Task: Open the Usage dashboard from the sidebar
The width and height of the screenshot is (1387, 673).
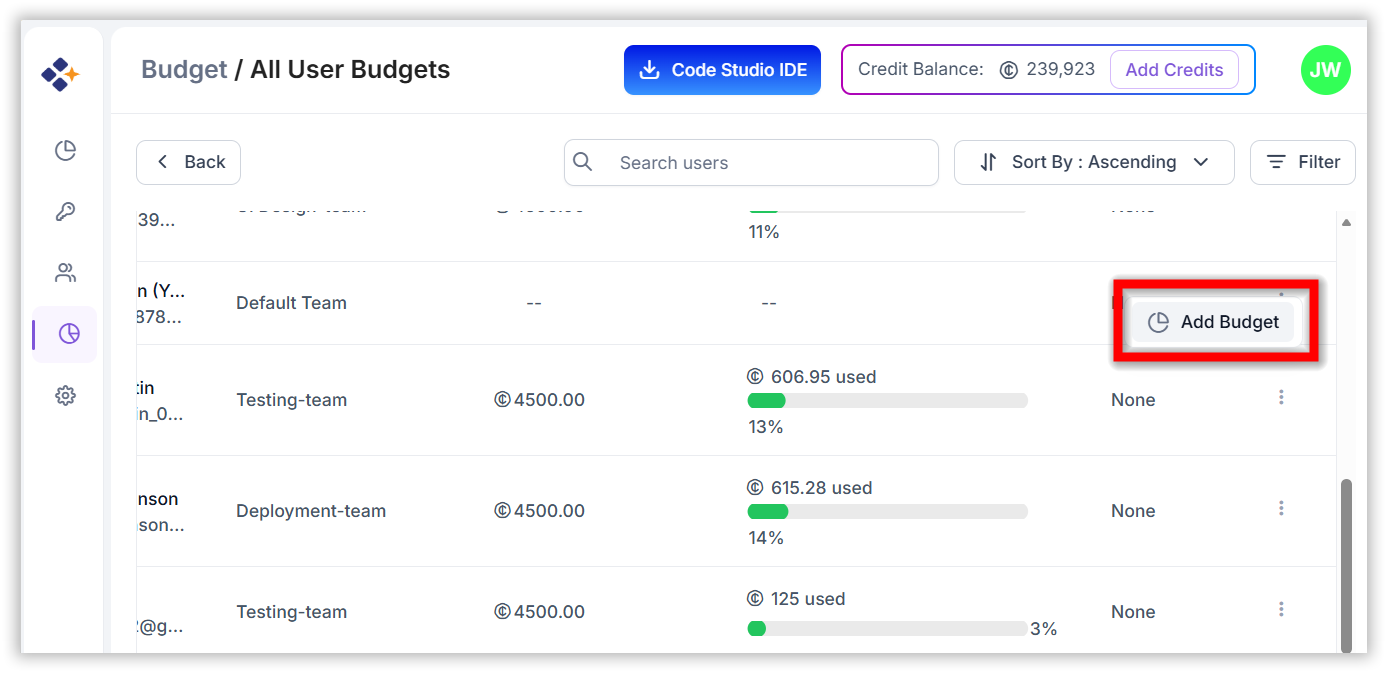Action: [x=64, y=150]
